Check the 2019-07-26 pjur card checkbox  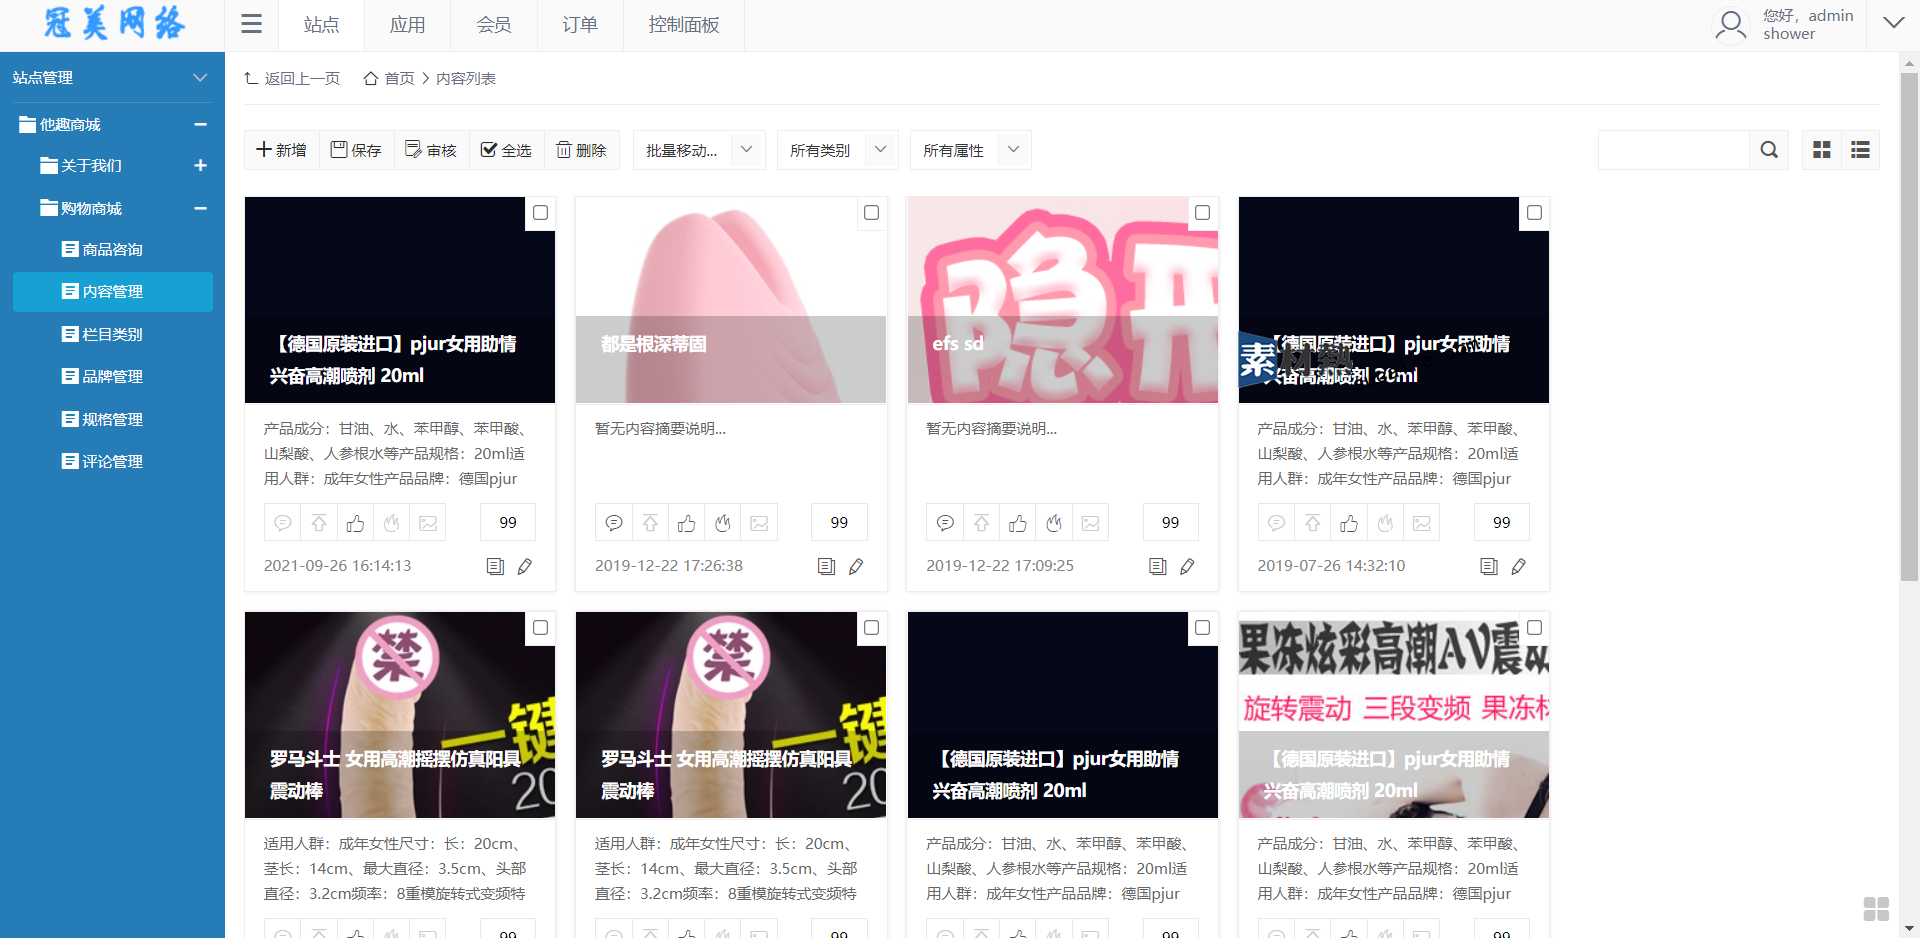[1534, 212]
